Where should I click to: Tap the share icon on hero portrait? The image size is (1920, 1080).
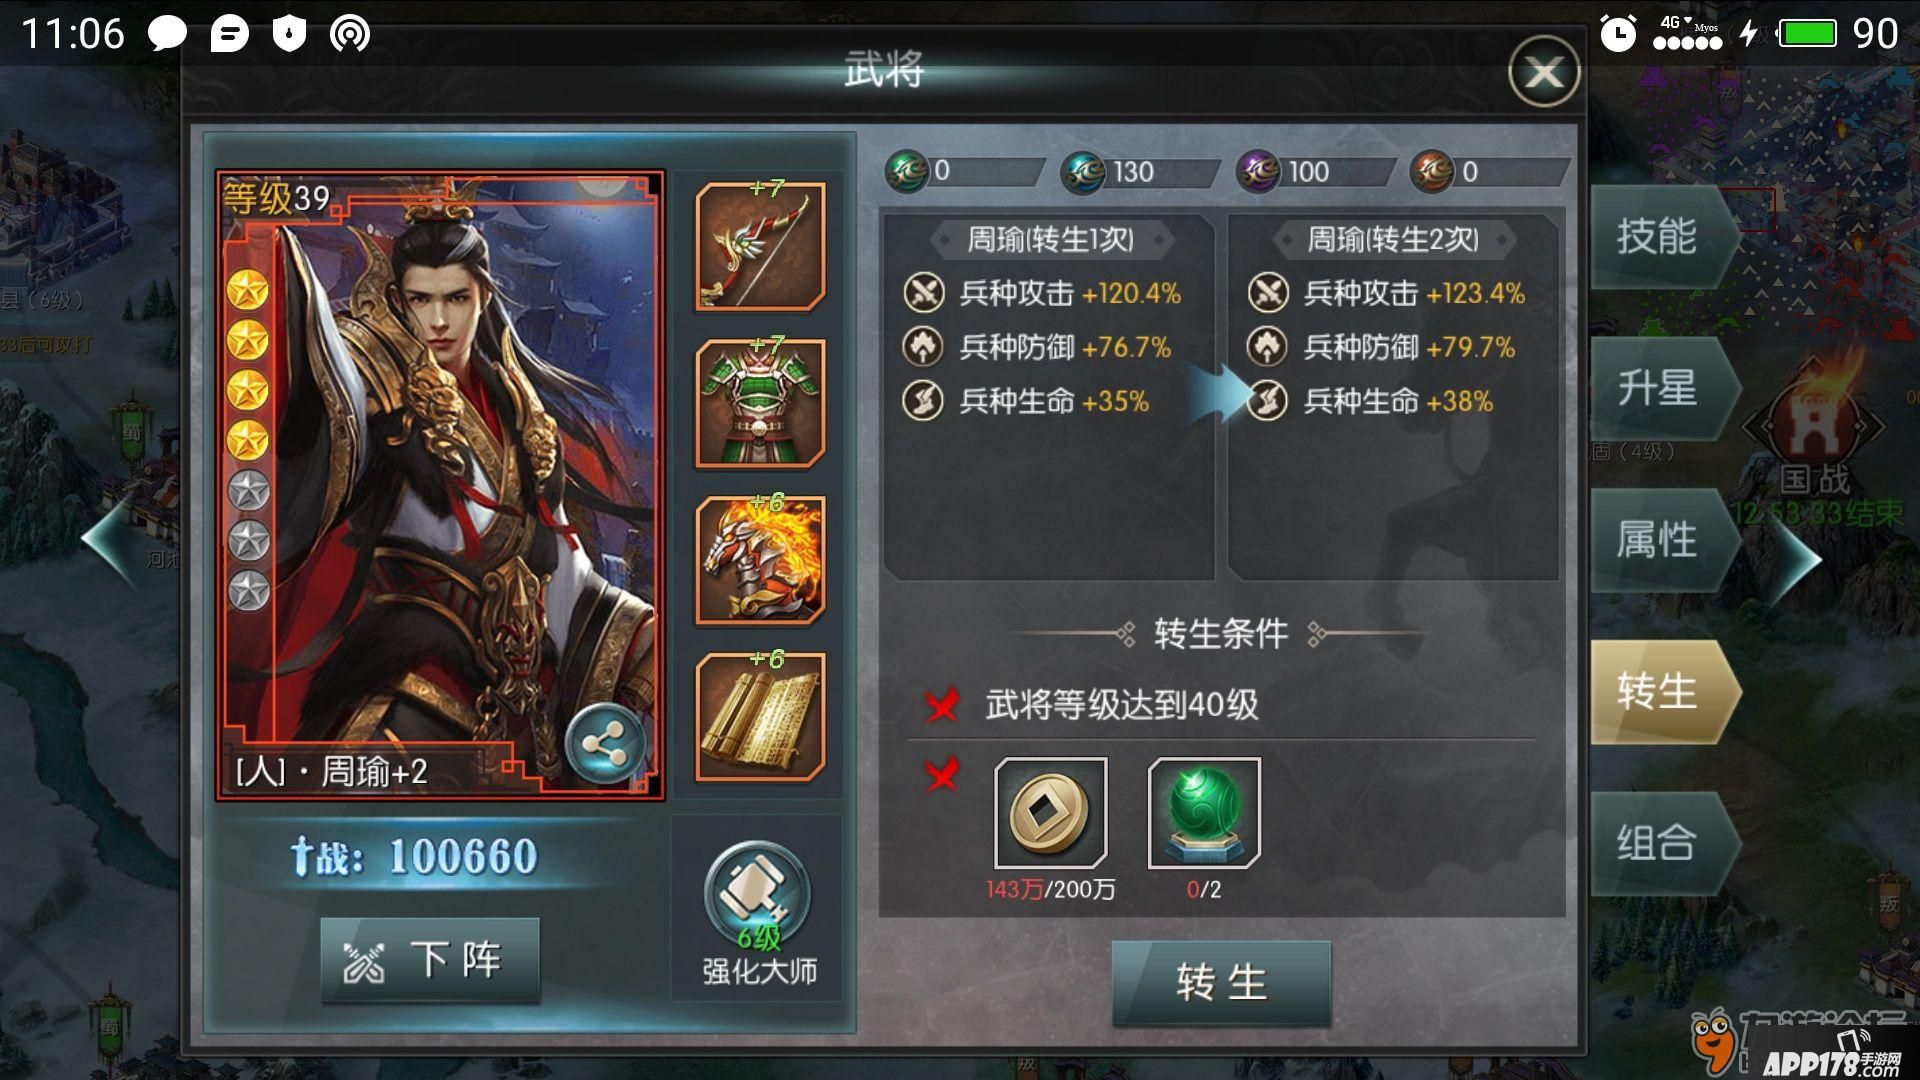point(604,745)
